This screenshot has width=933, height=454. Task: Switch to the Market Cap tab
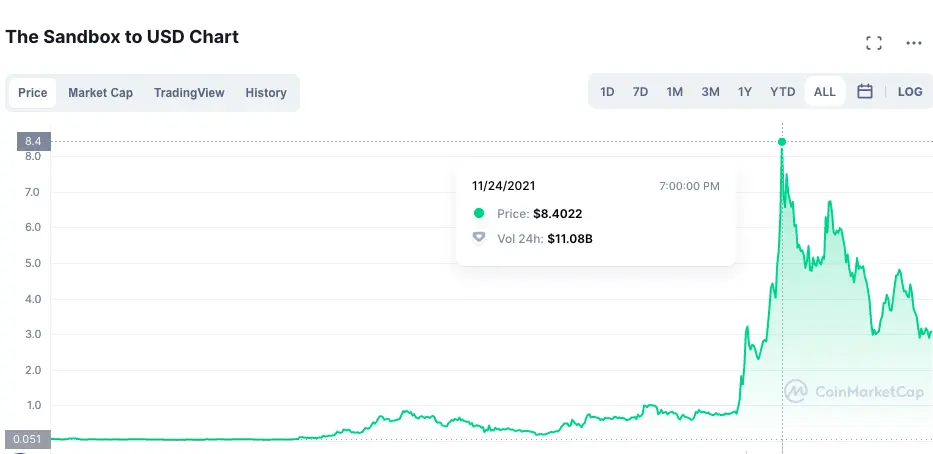[101, 93]
